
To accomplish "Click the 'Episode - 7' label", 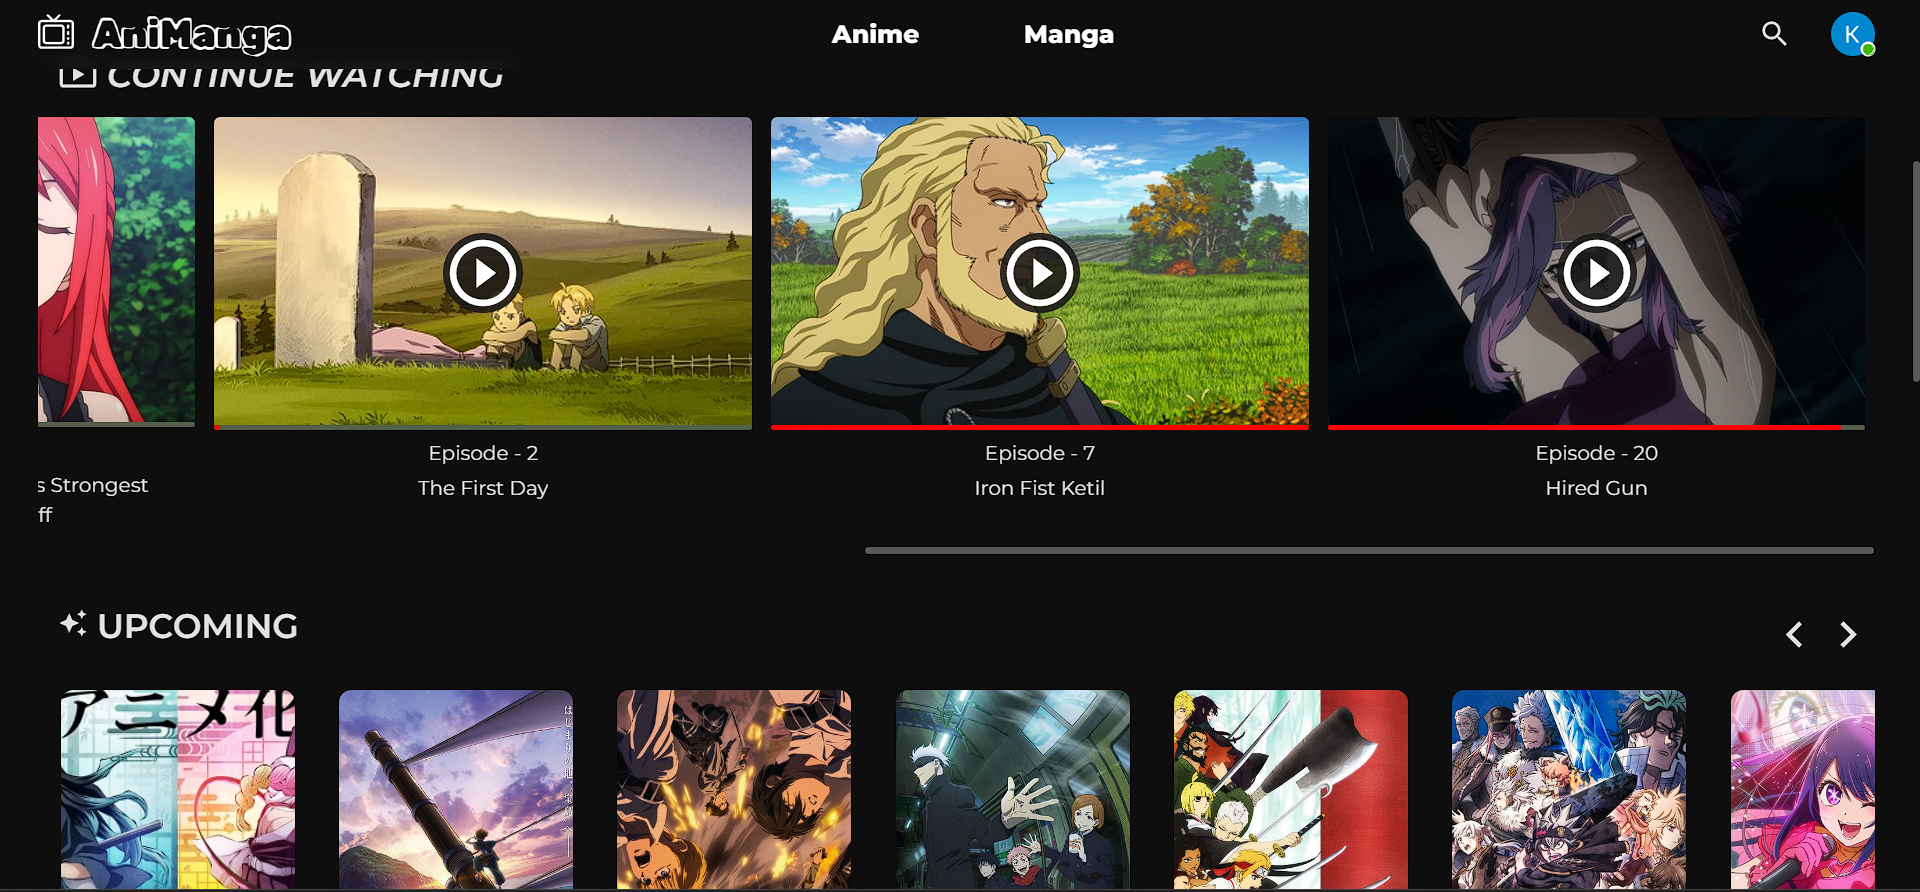I will click(x=1040, y=453).
